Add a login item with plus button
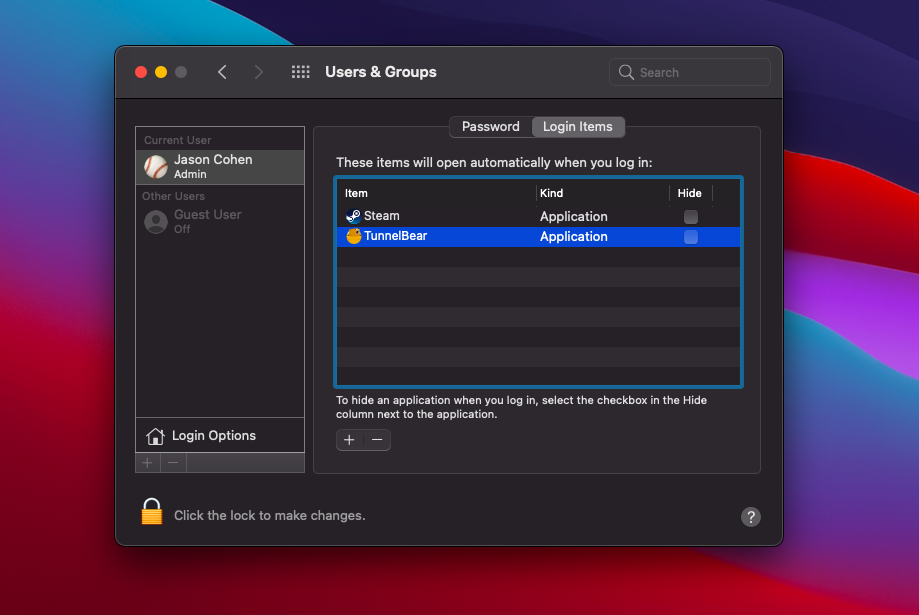The height and width of the screenshot is (615, 919). (349, 440)
